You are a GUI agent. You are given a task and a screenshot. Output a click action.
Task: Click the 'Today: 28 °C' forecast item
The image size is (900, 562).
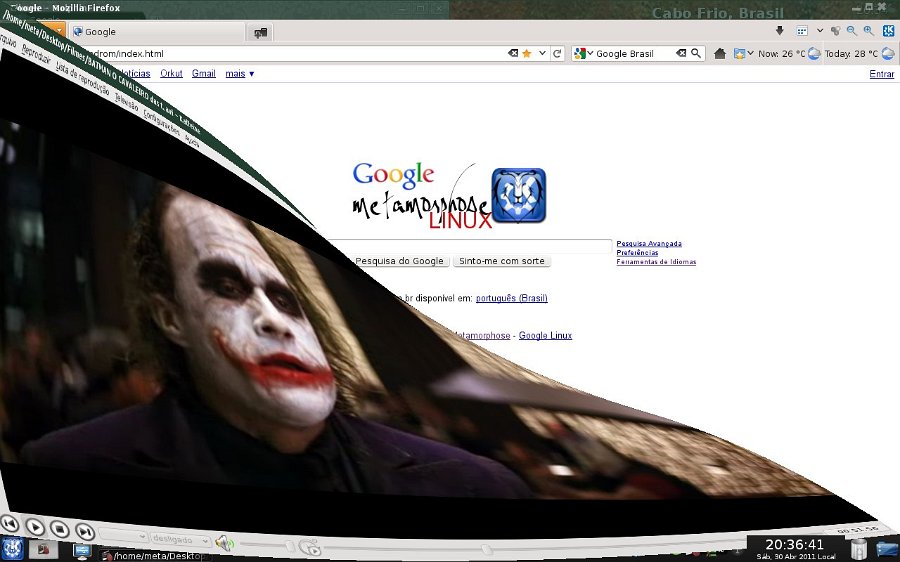(x=859, y=53)
